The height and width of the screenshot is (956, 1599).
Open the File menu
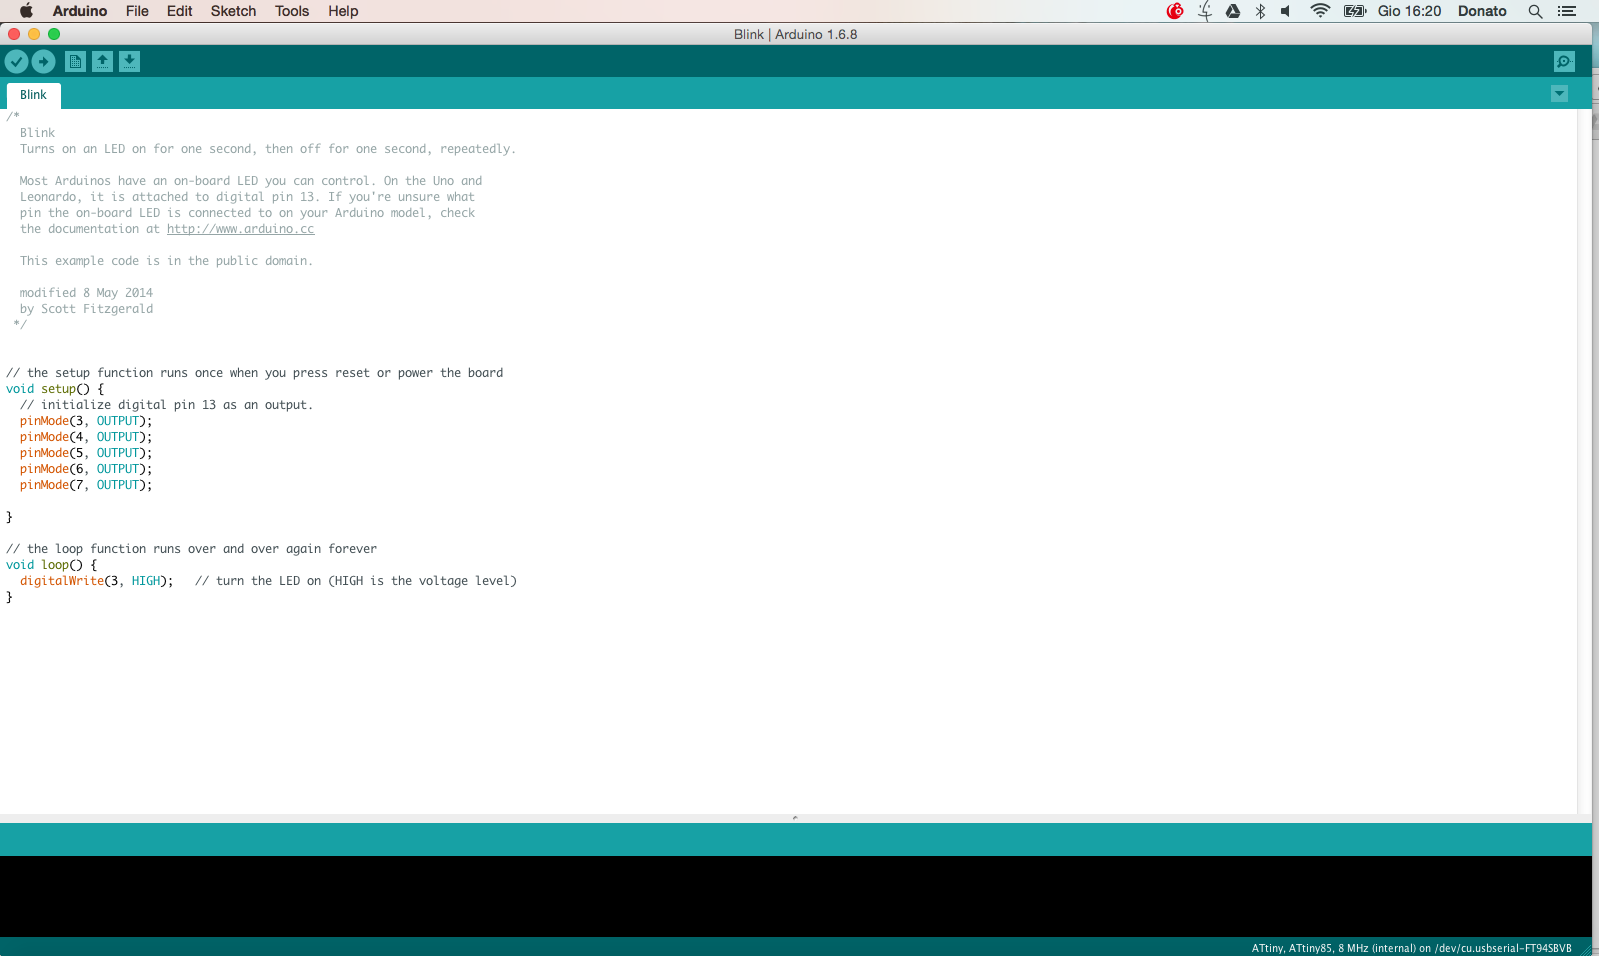click(137, 11)
